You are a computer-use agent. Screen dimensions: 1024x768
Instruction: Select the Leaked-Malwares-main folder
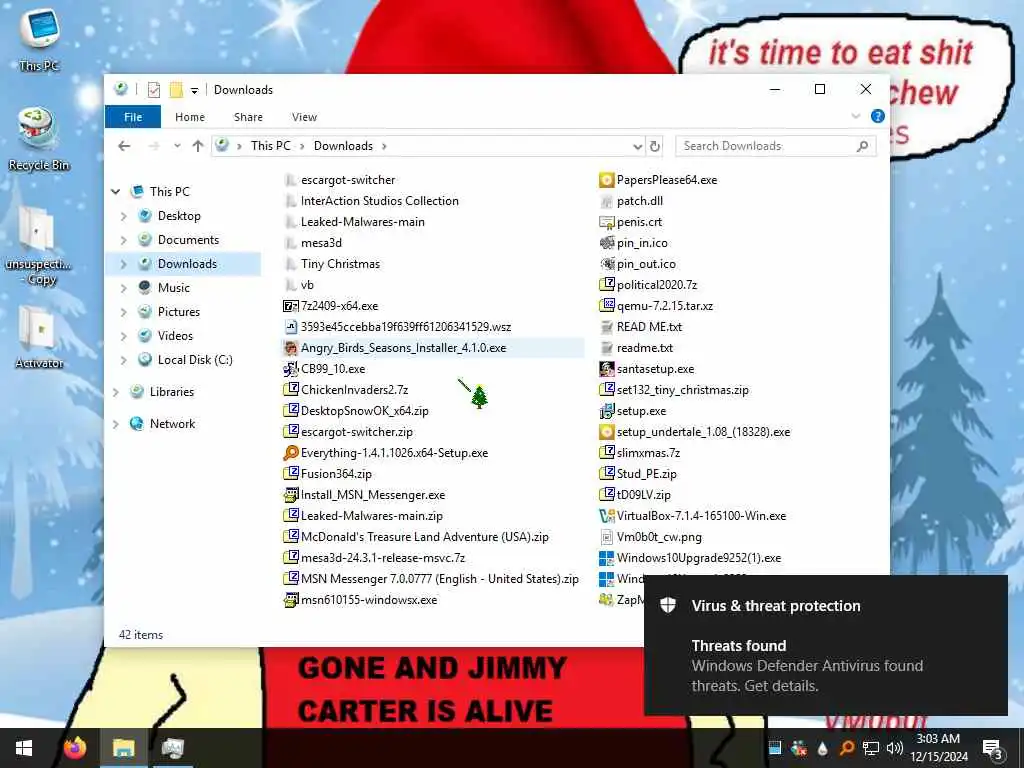[x=355, y=222]
